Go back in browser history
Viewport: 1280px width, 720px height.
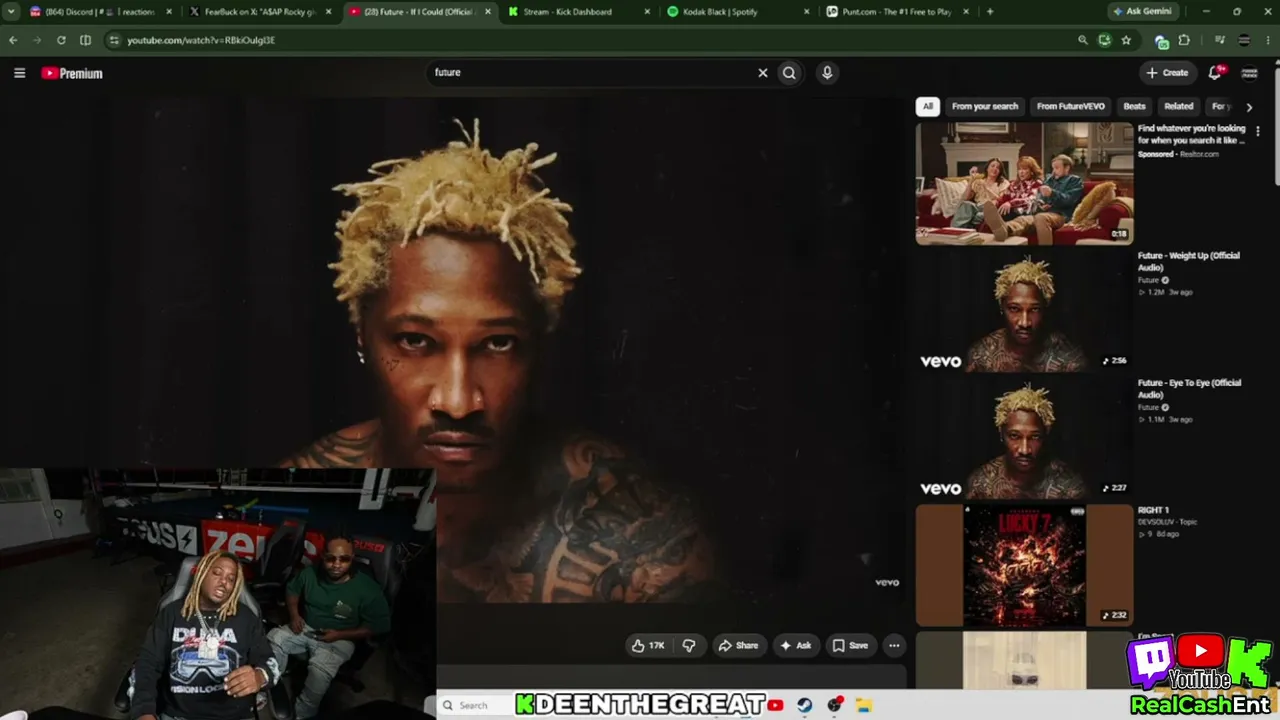tap(13, 40)
